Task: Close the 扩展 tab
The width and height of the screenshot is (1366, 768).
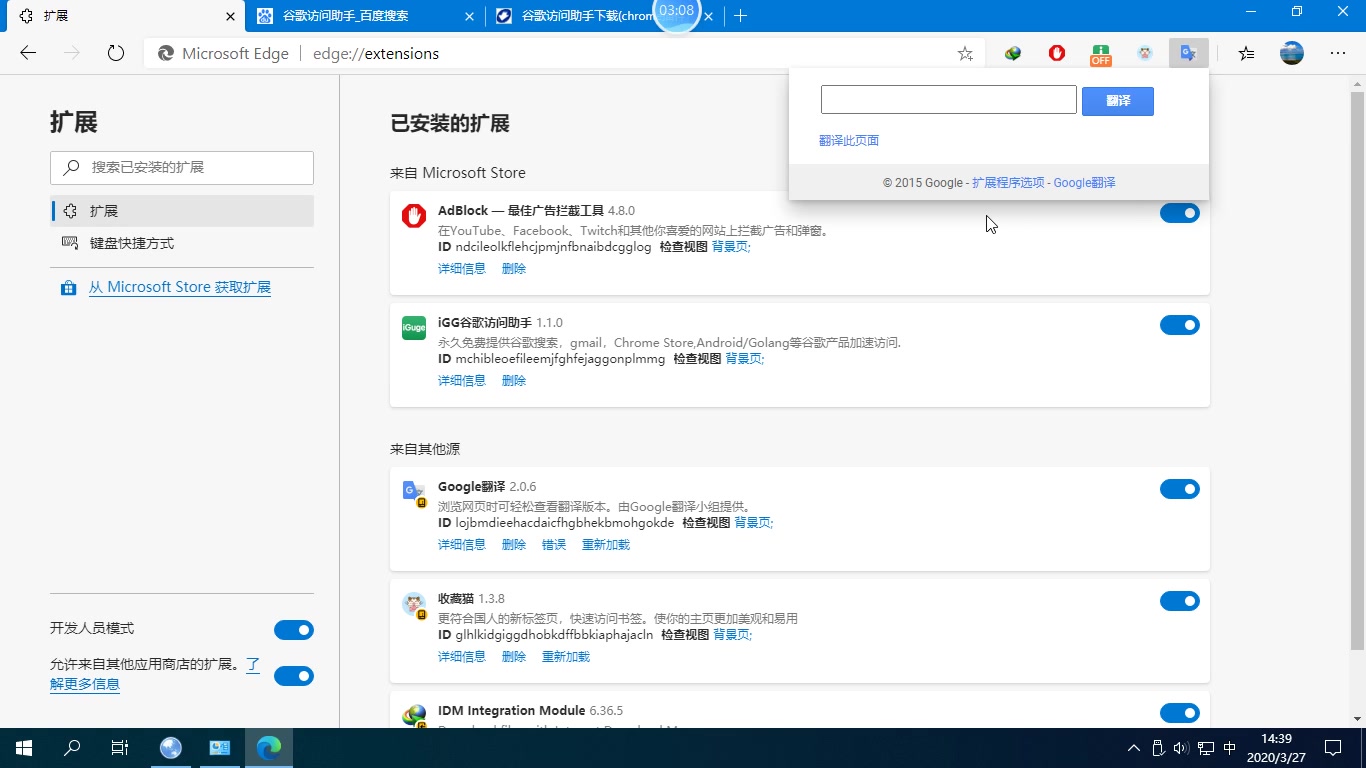Action: [x=231, y=16]
